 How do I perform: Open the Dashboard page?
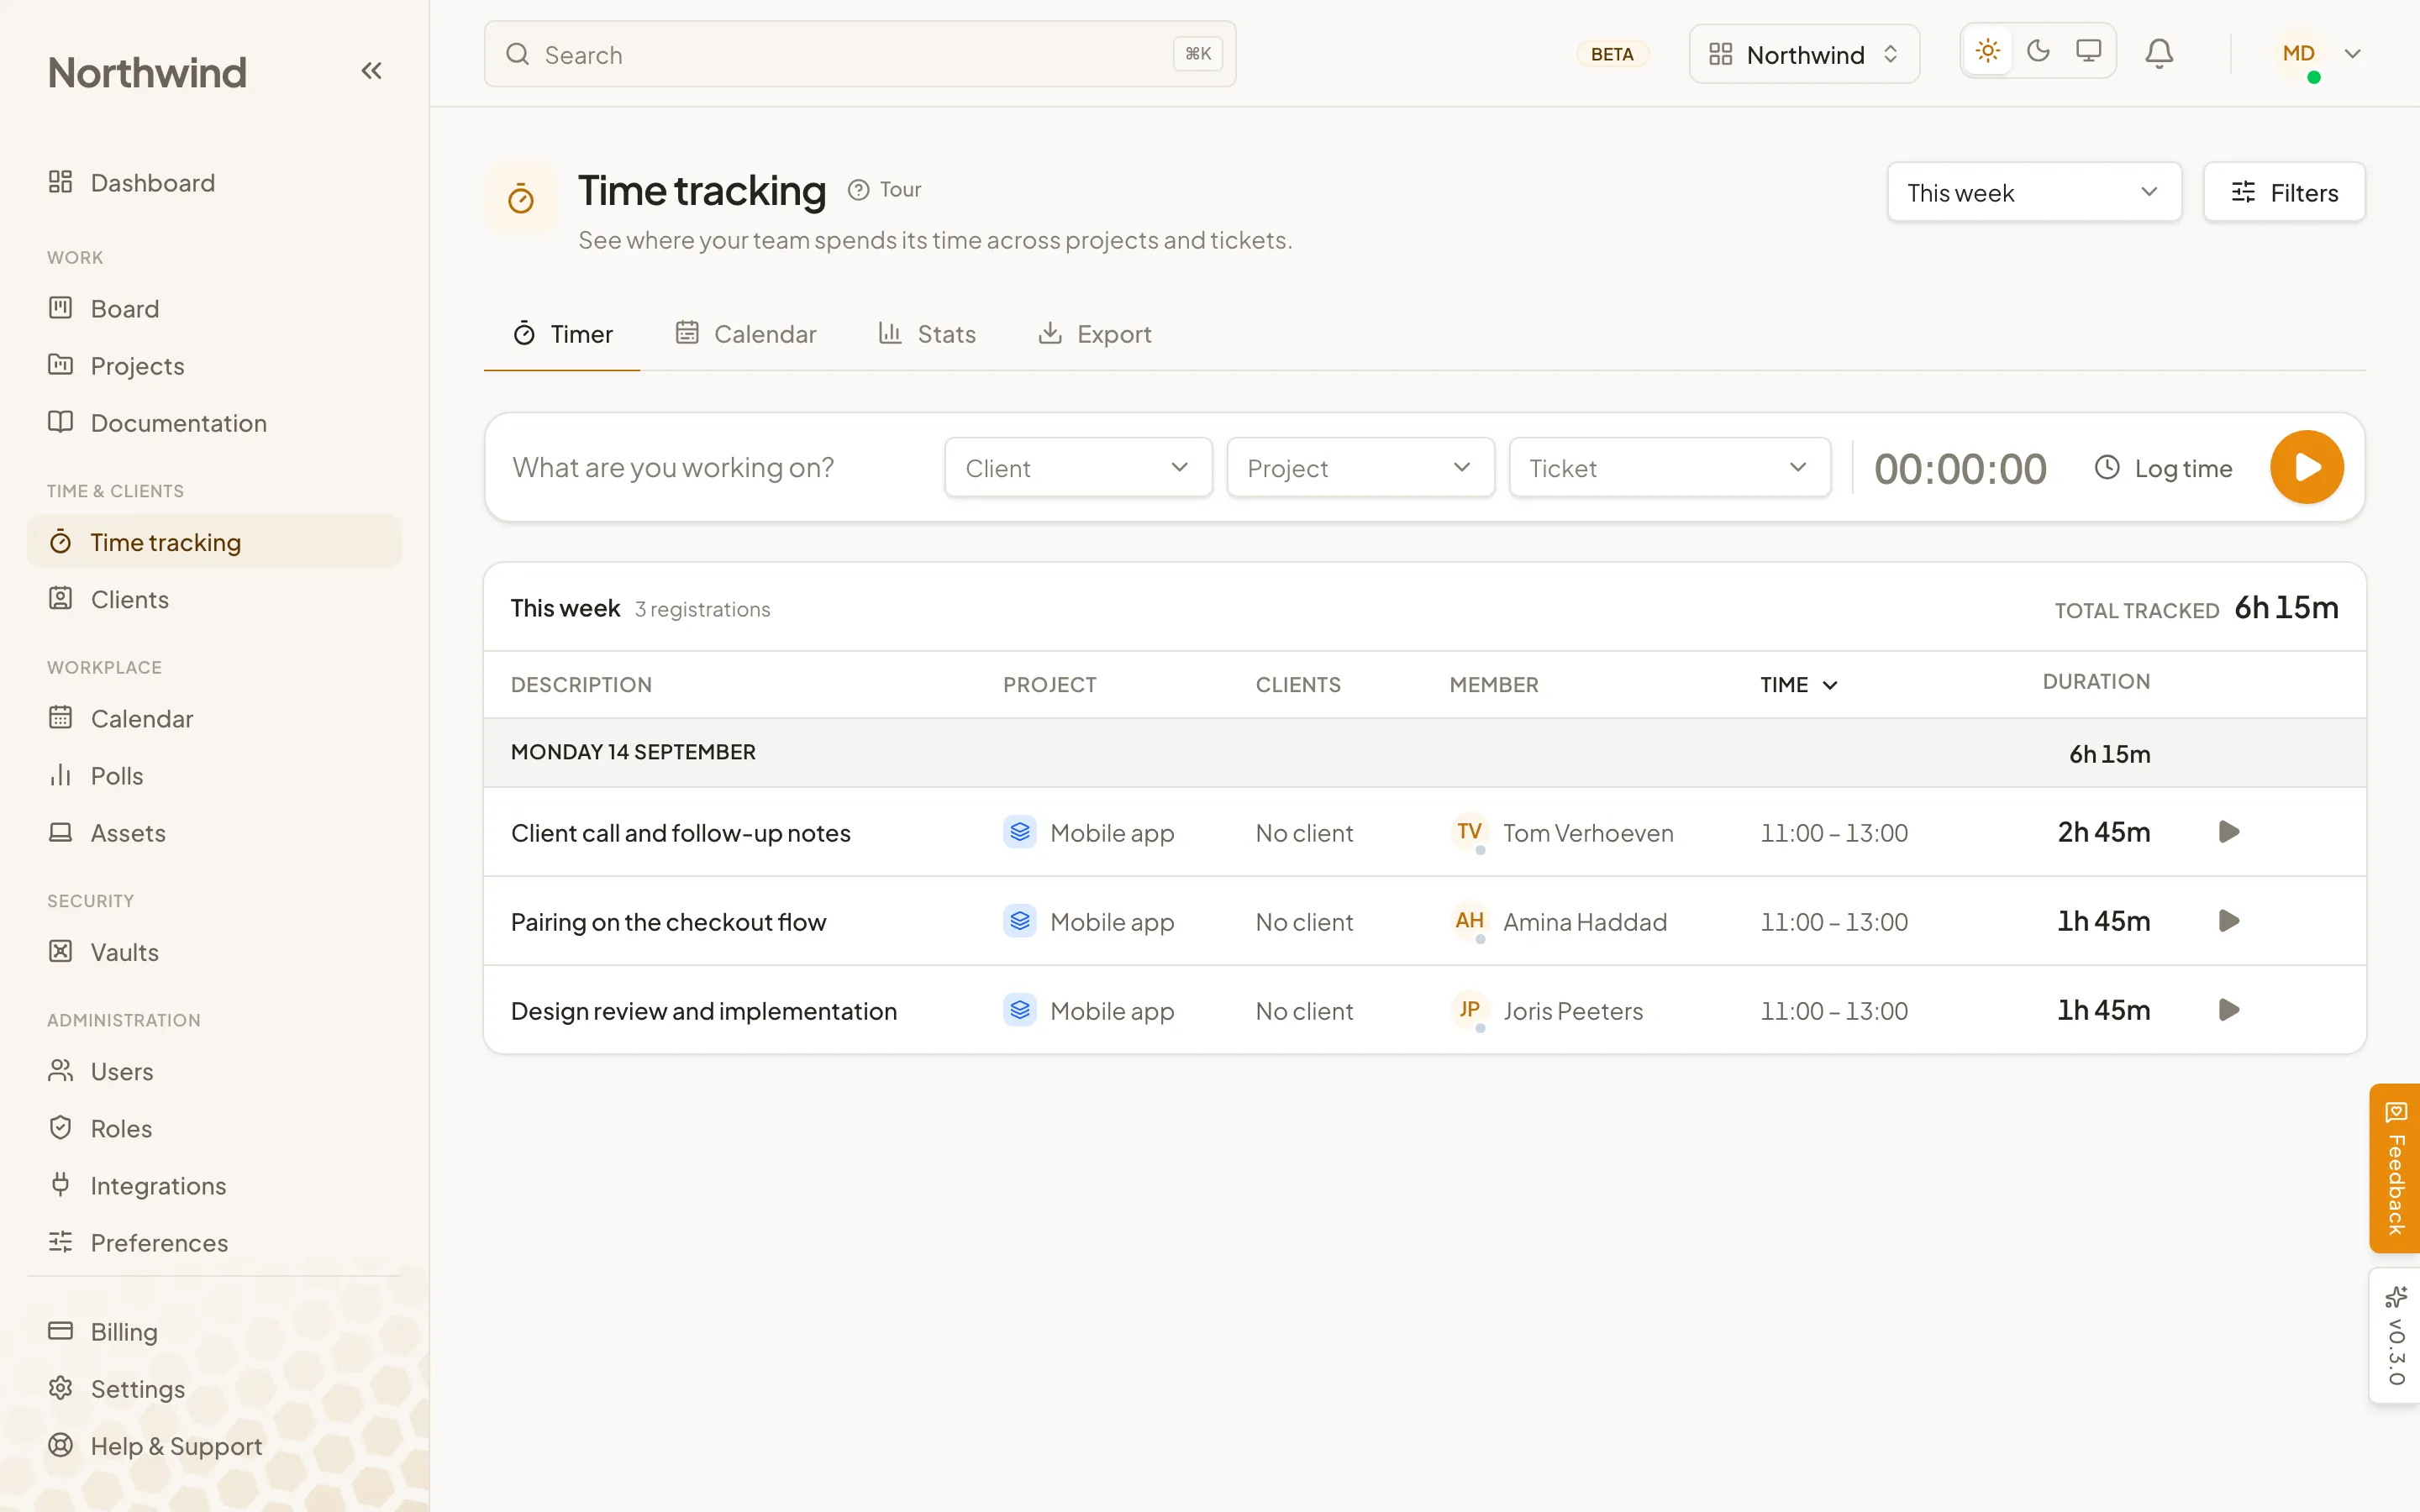tap(214, 183)
